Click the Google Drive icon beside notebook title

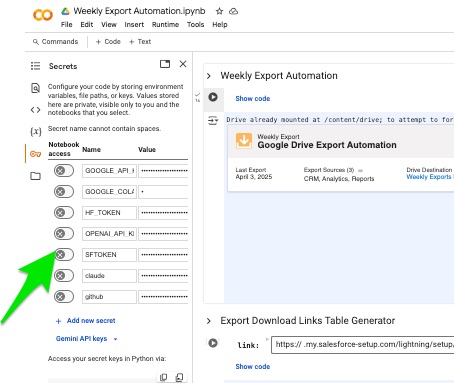tap(65, 11)
